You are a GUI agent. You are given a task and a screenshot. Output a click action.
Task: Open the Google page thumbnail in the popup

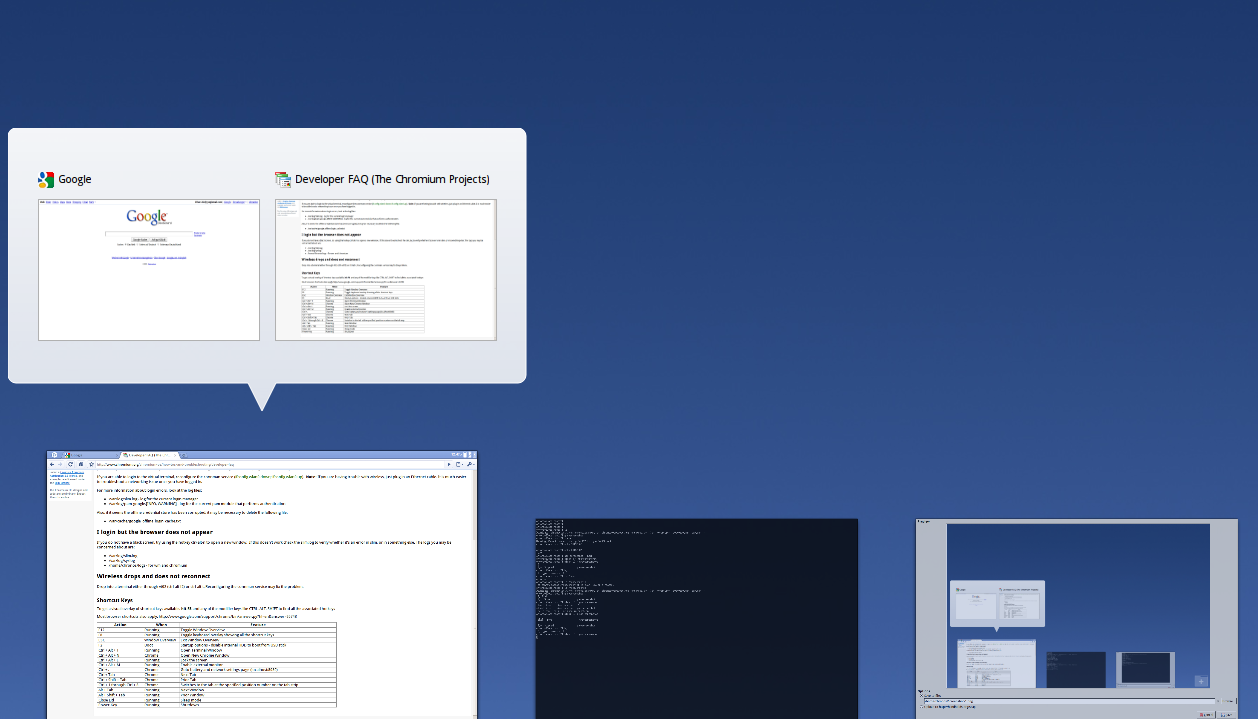click(149, 270)
